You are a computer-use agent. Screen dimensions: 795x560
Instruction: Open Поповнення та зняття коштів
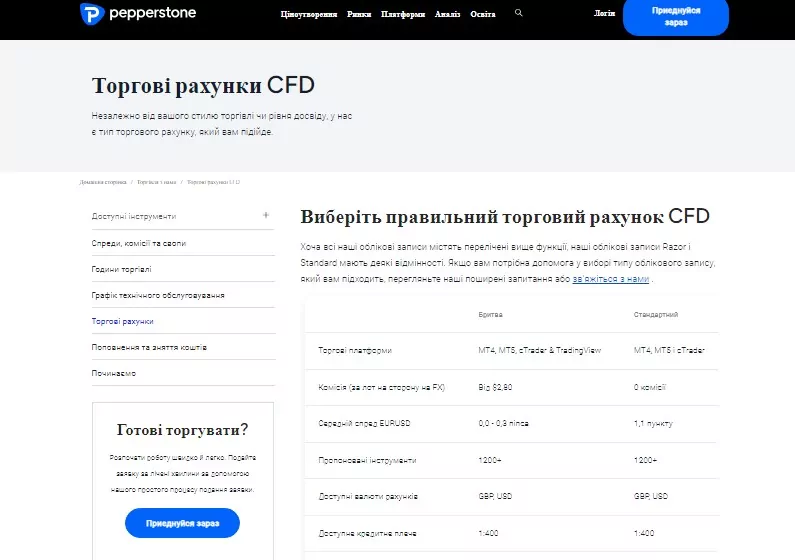(x=149, y=347)
